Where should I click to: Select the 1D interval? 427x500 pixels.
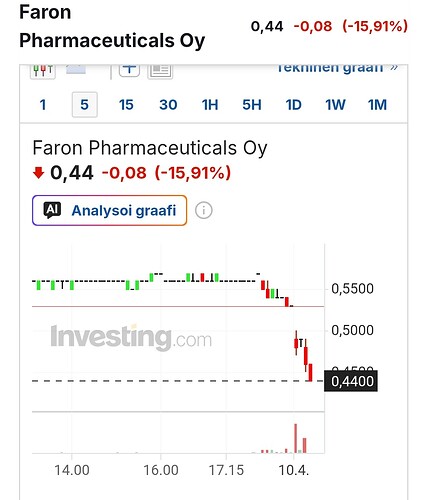pyautogui.click(x=294, y=105)
